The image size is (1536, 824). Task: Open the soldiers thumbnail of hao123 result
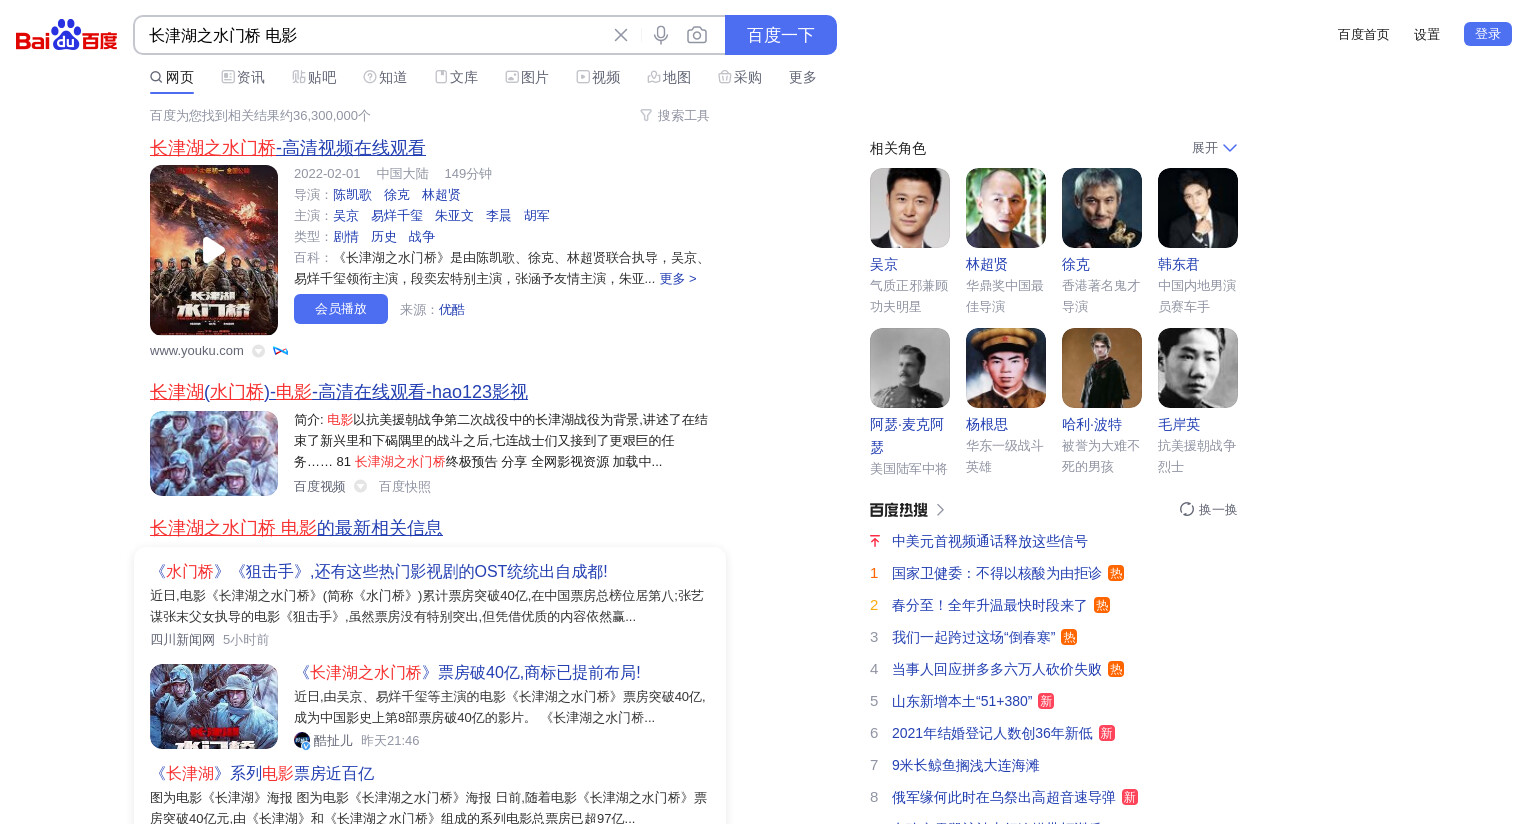click(214, 453)
